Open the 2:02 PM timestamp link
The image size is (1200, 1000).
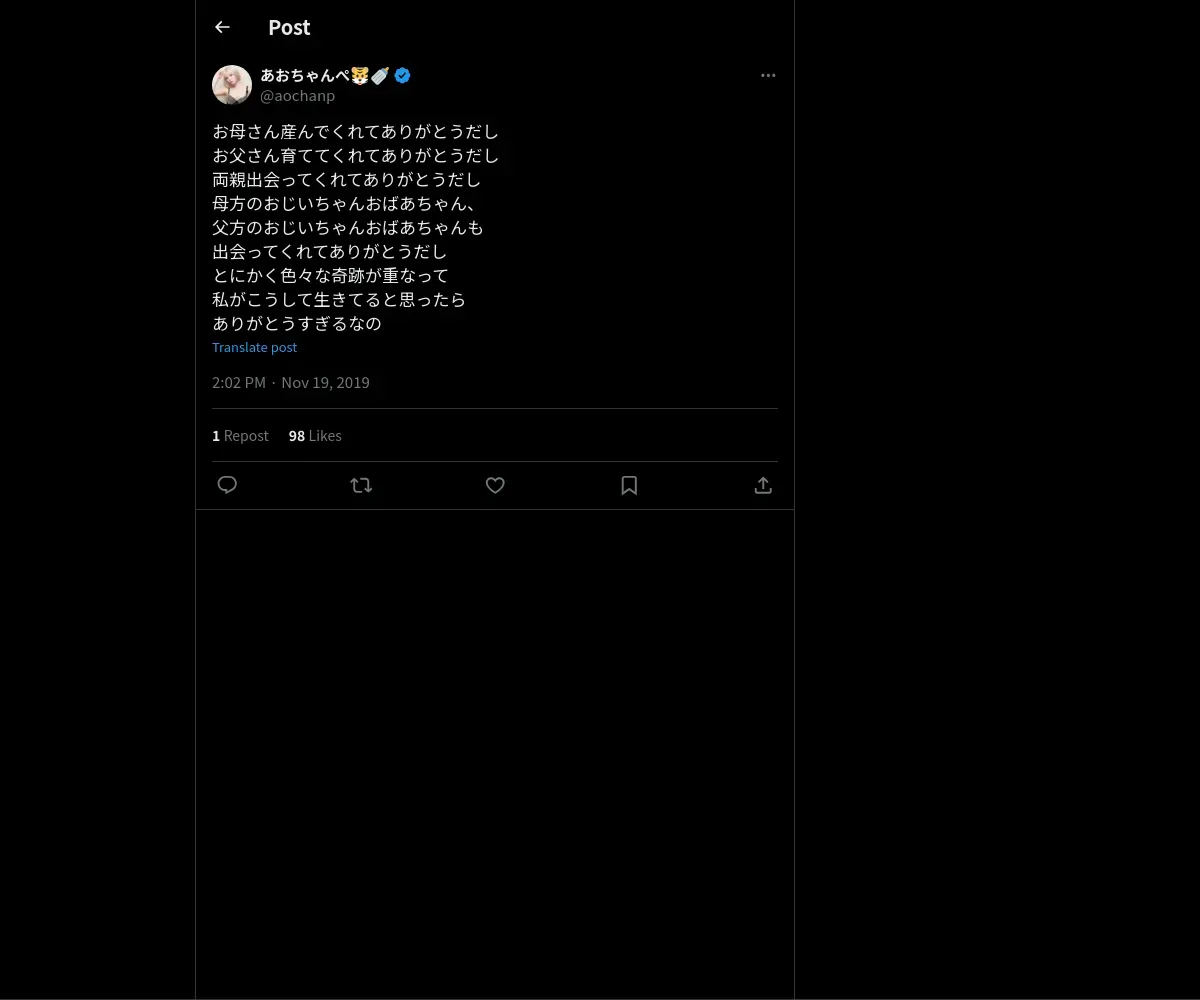[x=239, y=382]
